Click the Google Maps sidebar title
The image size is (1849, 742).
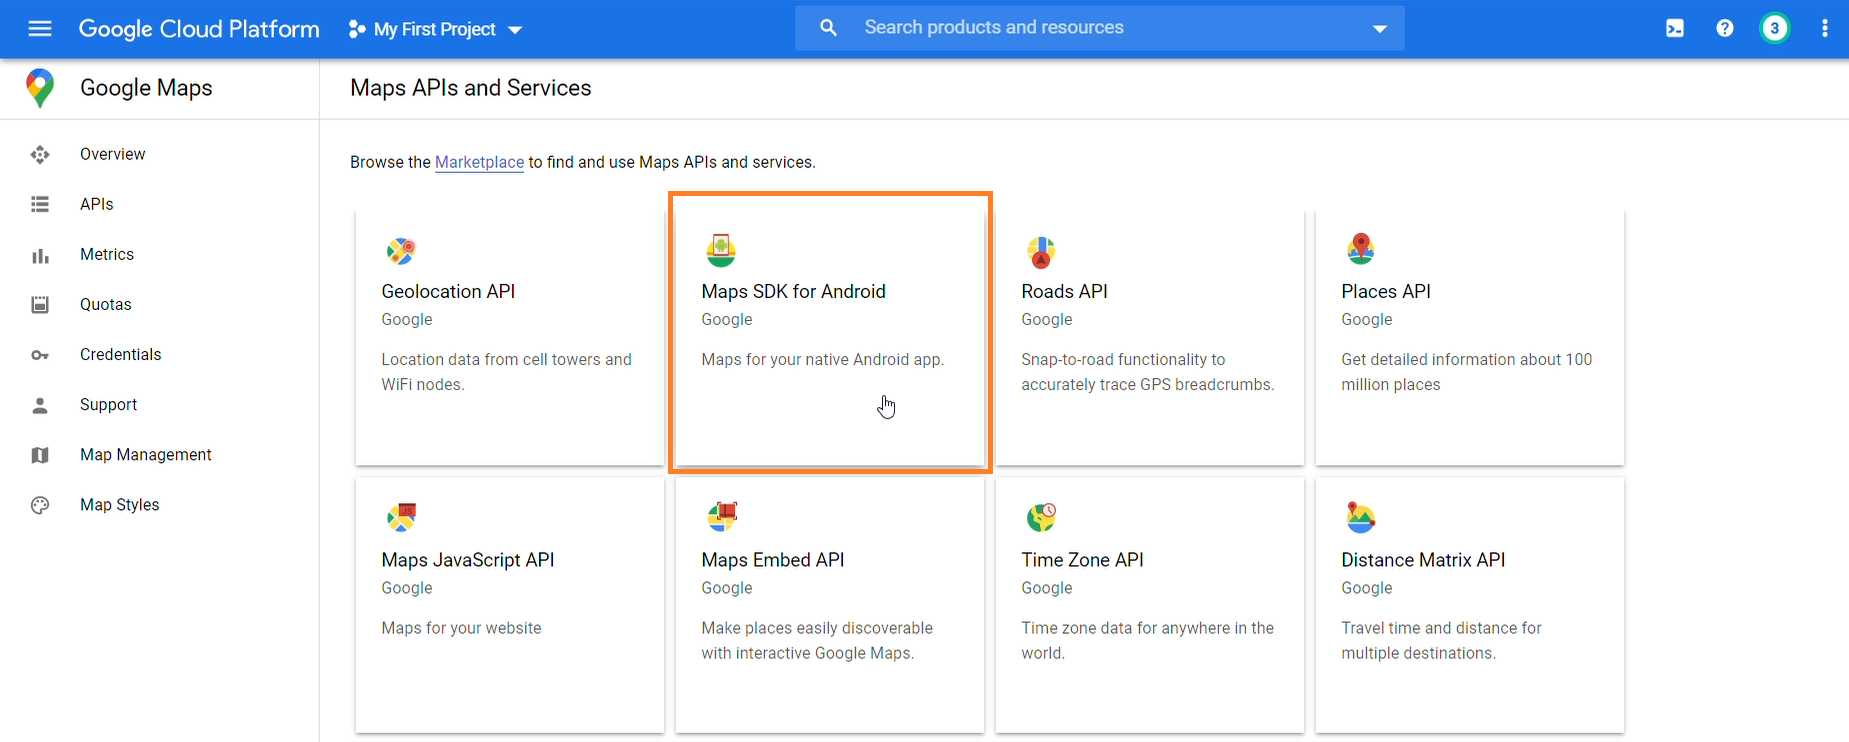point(146,88)
